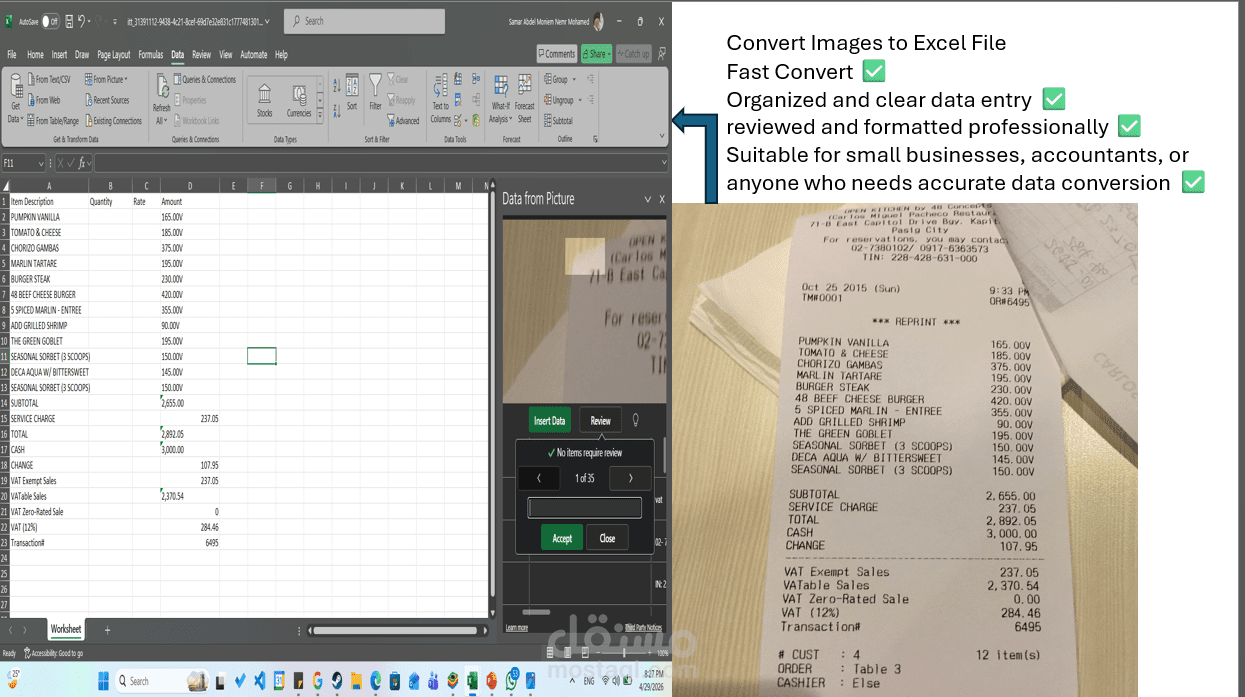Image resolution: width=1245 pixels, height=697 pixels.
Task: Click the review text input field
Action: pyautogui.click(x=585, y=508)
